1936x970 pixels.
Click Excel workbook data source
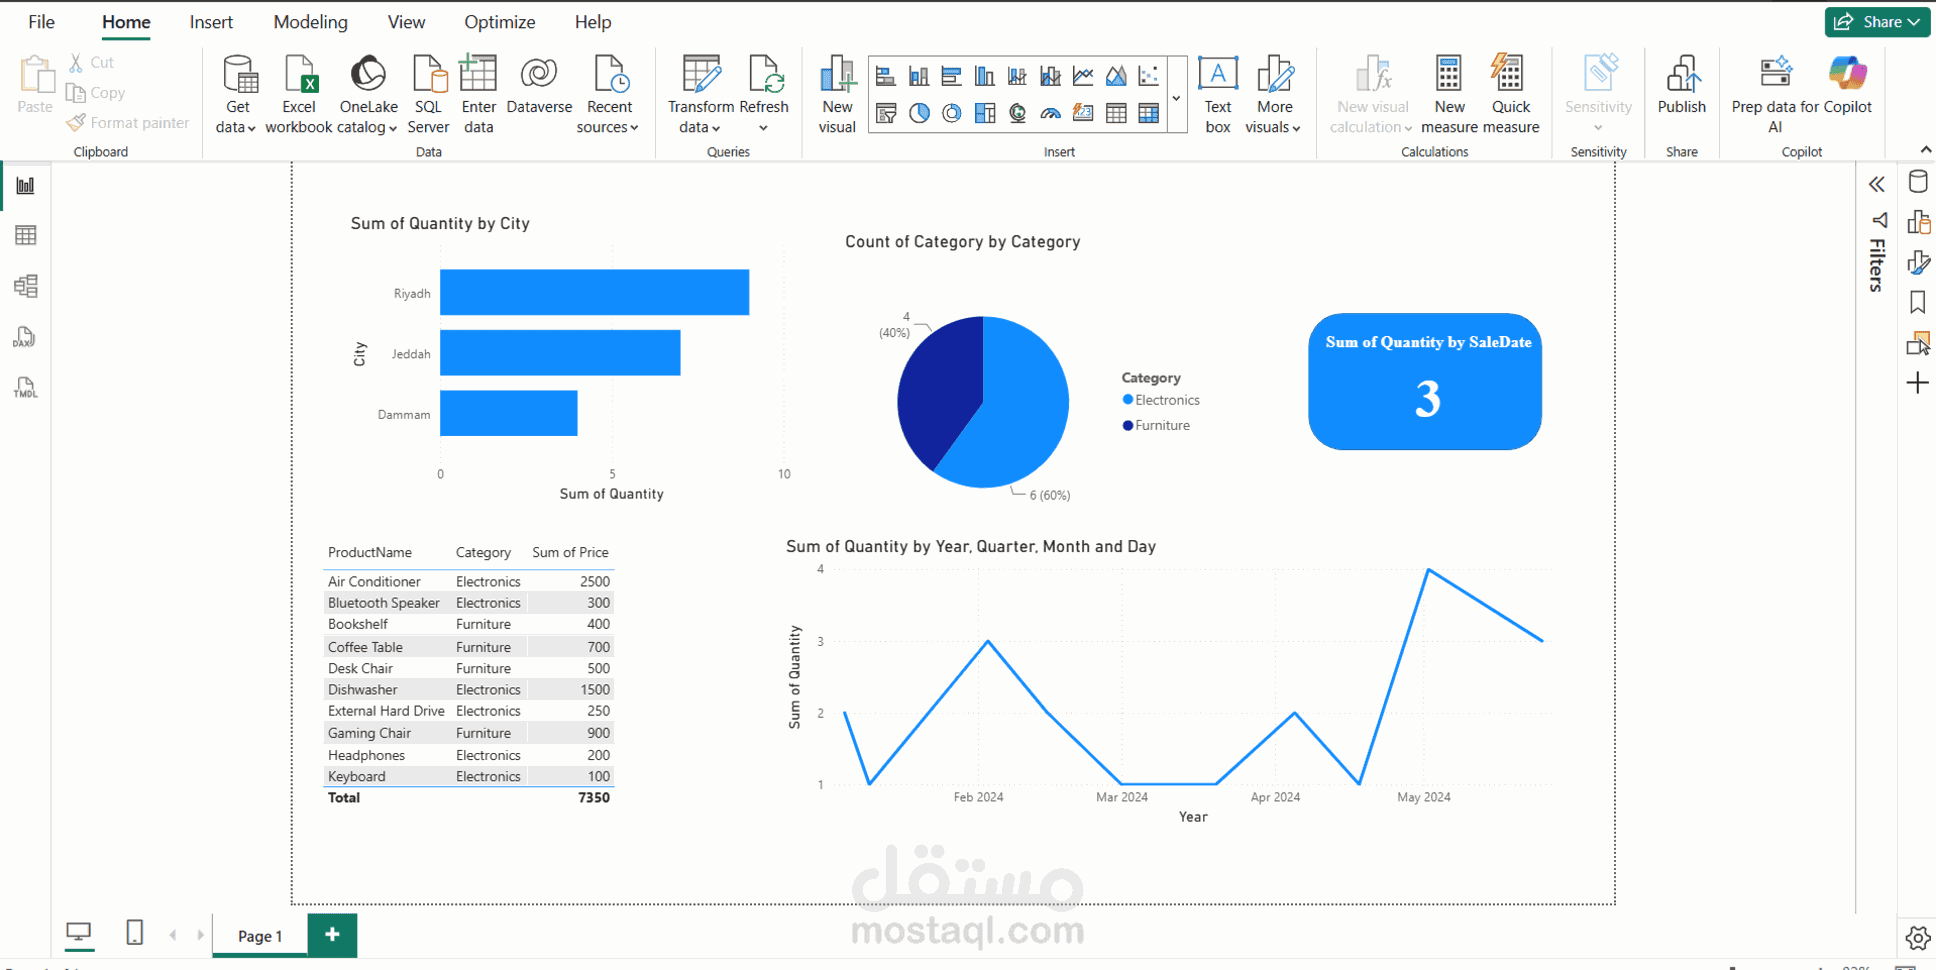point(299,95)
